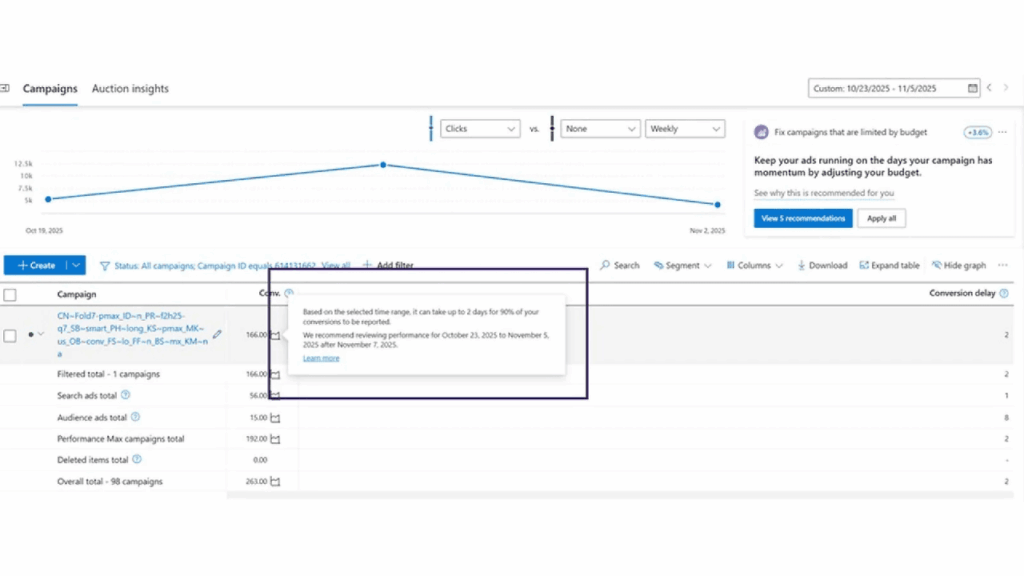The height and width of the screenshot is (576, 1024).
Task: Open the calendar icon in date field
Action: point(972,88)
